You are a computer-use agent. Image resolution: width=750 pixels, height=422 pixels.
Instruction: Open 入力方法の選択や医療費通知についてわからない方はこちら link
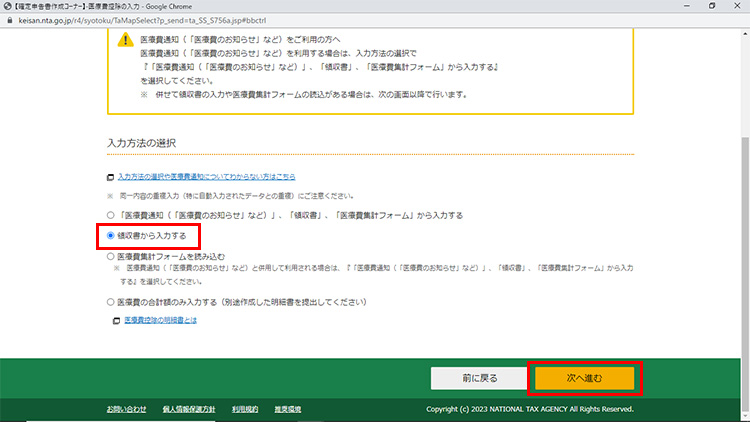(206, 176)
